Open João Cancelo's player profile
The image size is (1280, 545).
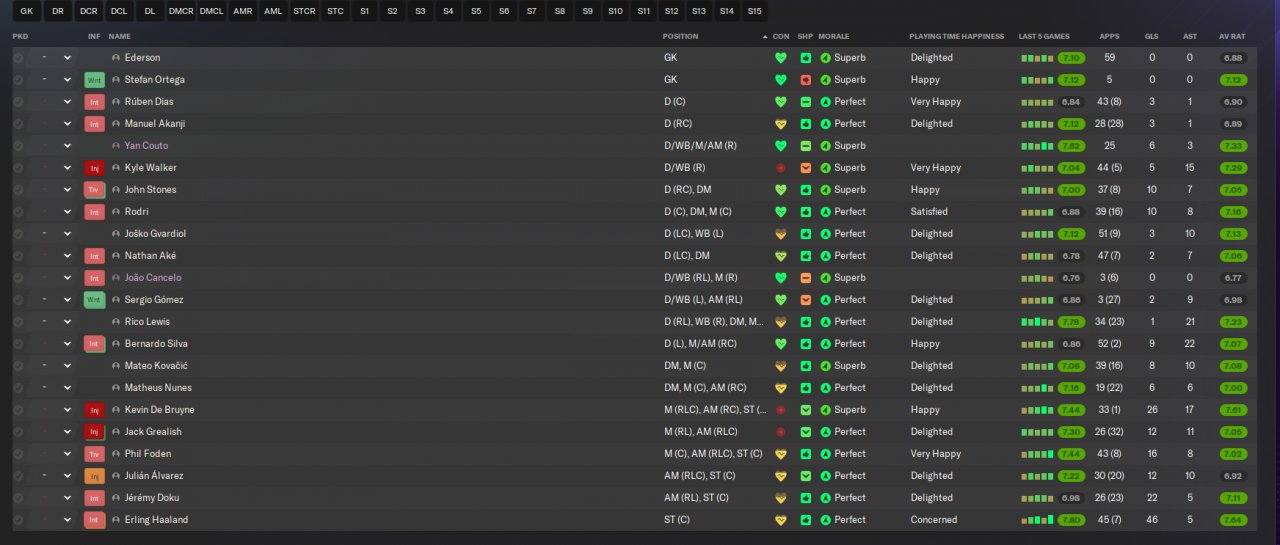click(x=153, y=278)
